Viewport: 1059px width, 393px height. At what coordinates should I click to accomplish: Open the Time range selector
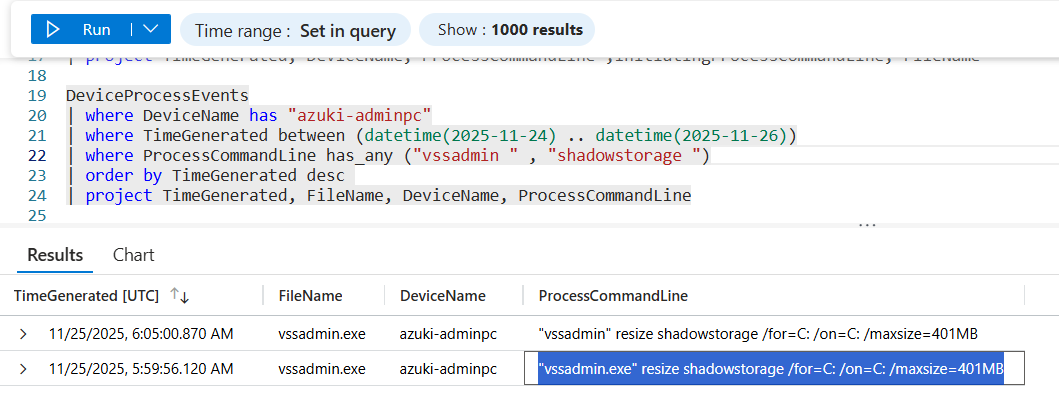click(x=295, y=30)
